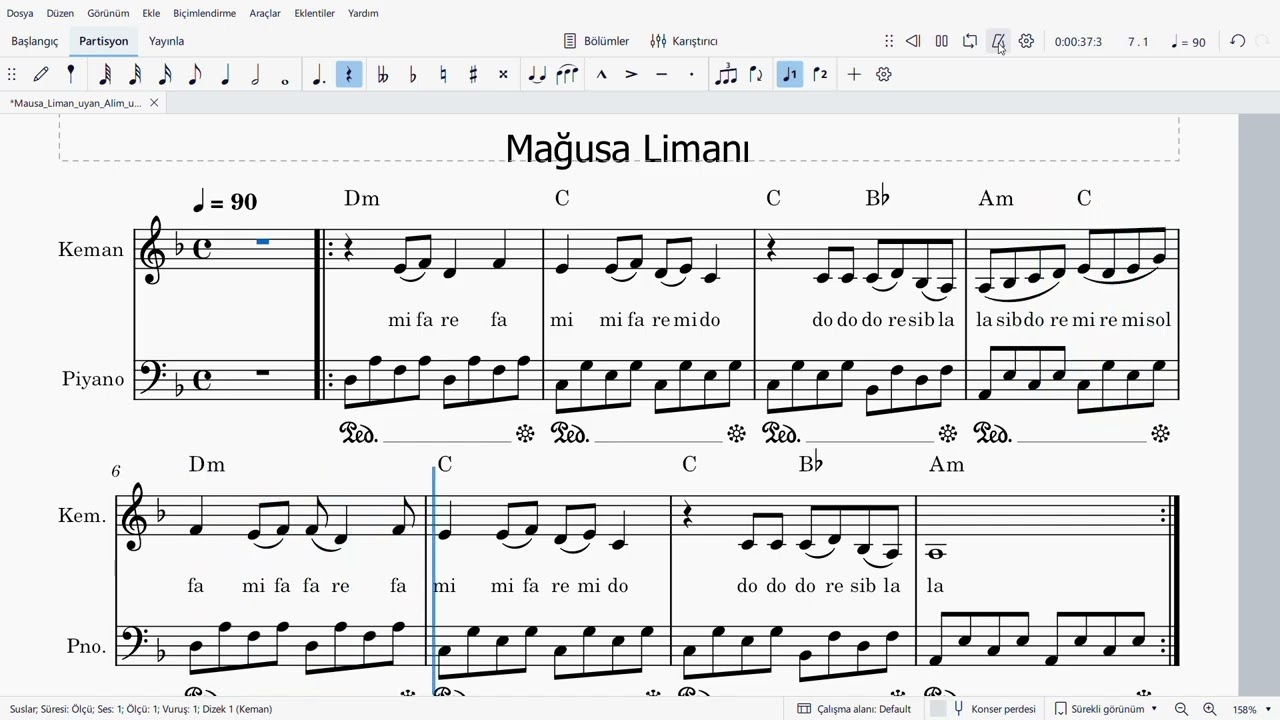The width and height of the screenshot is (1280, 720).
Task: Switch to the Başlangıç tab
Action: pyautogui.click(x=35, y=41)
